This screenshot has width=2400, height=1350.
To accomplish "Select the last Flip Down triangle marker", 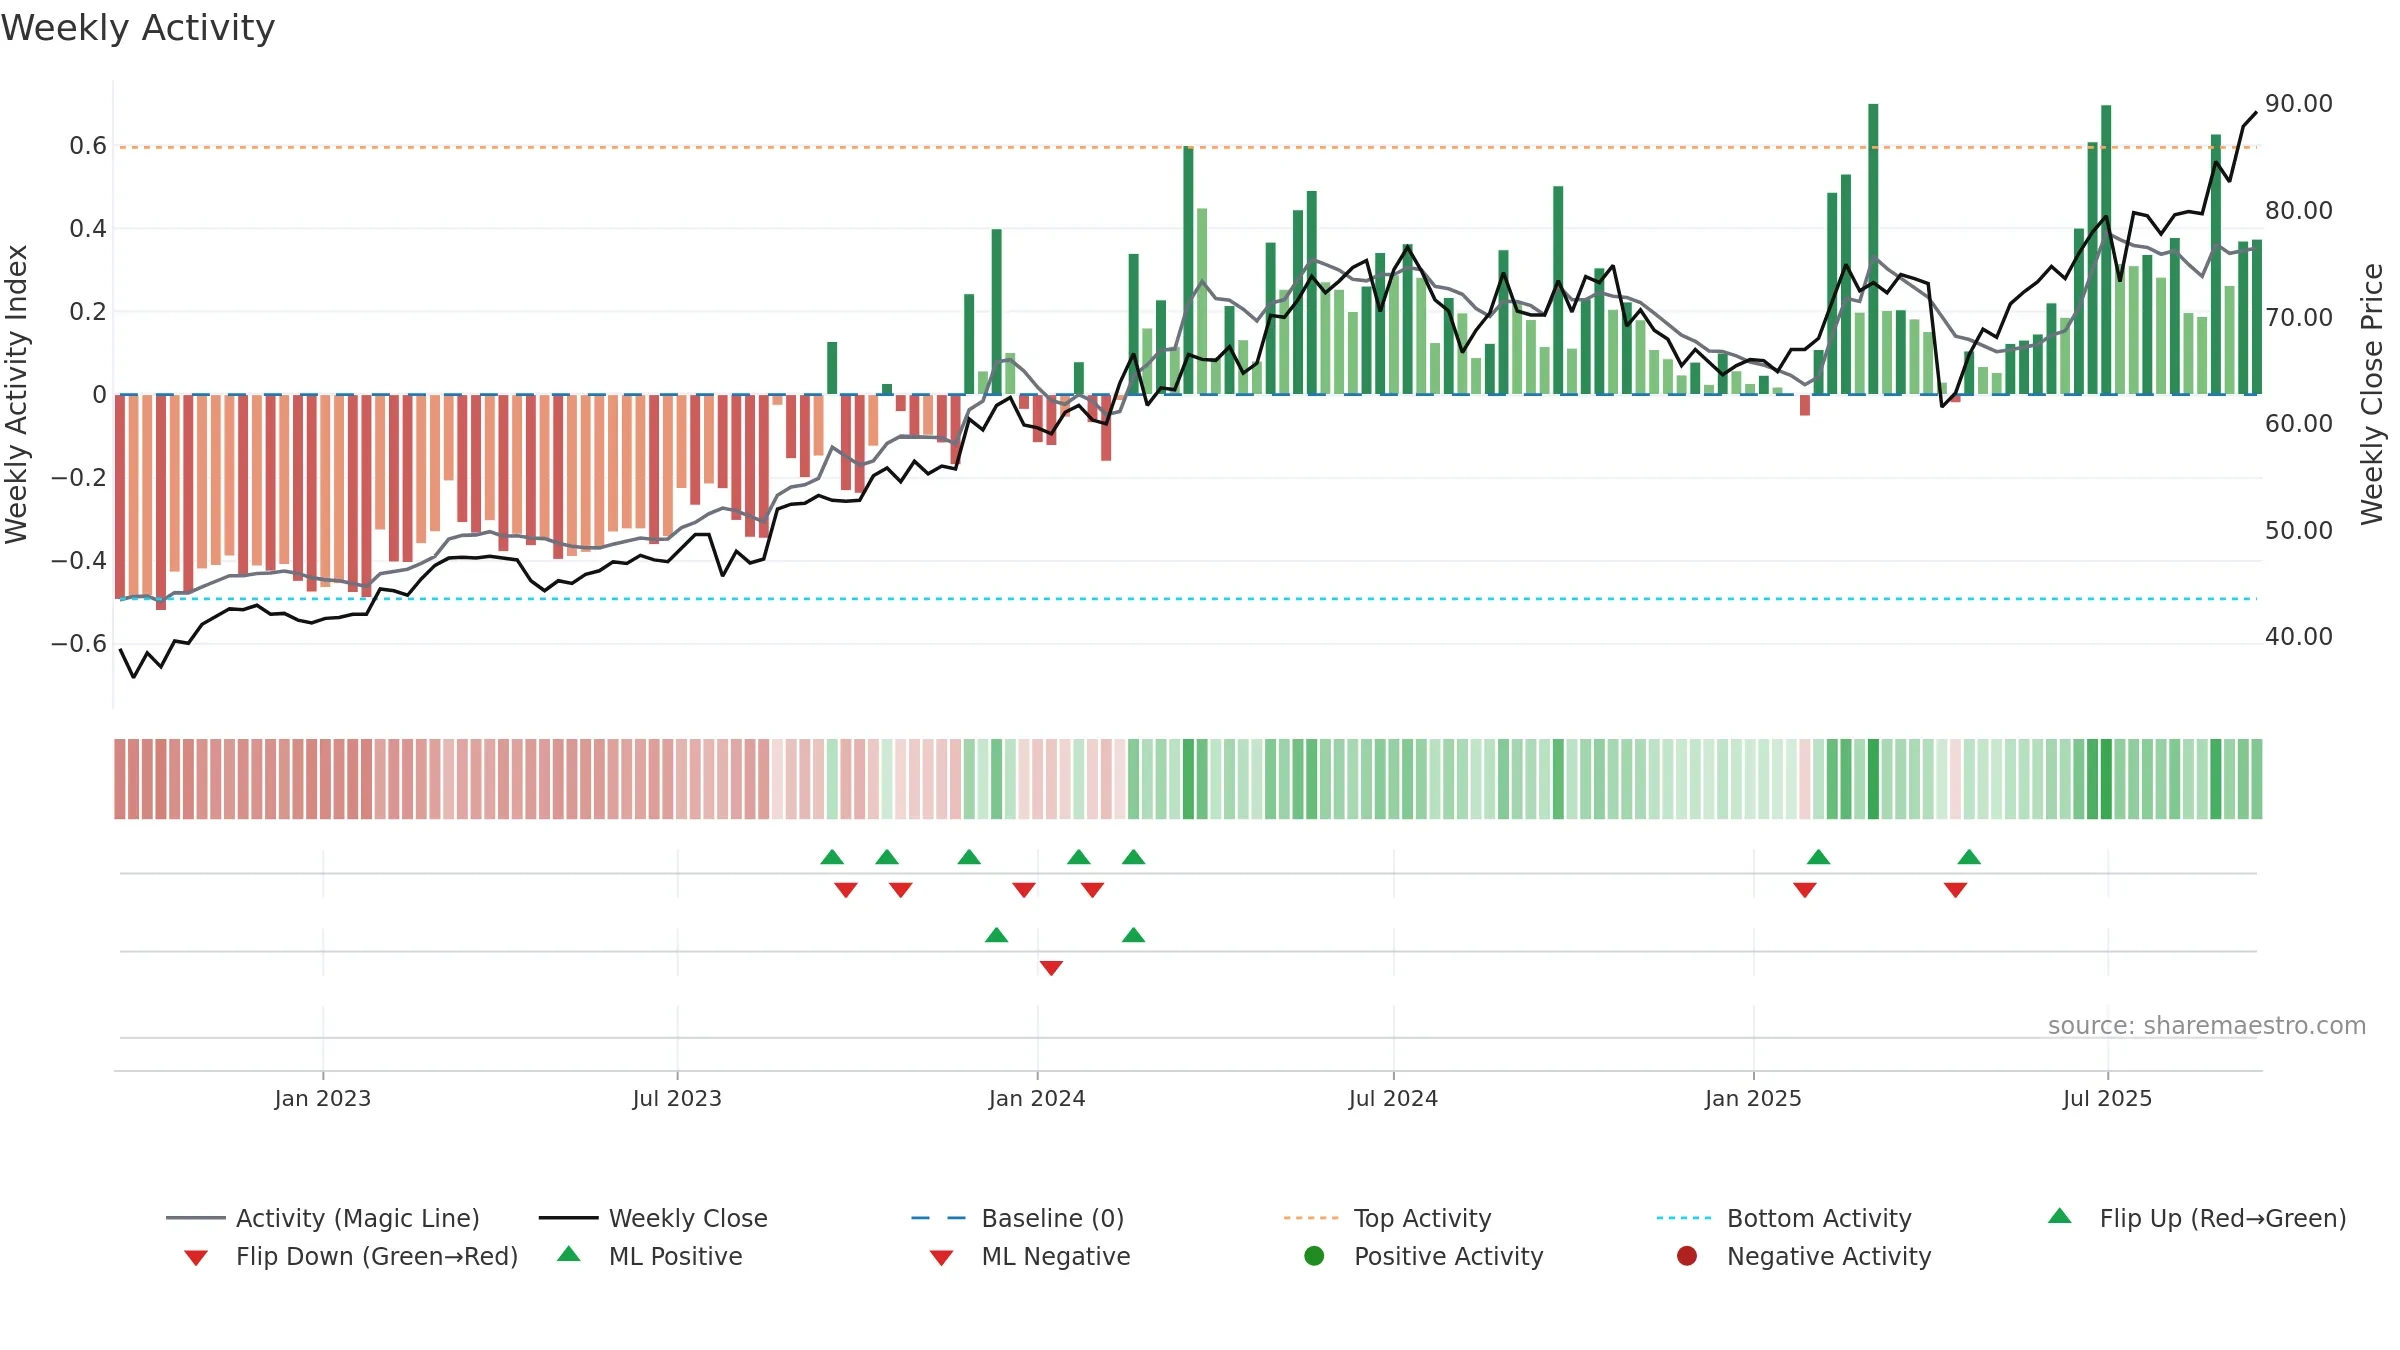I will 1956,890.
